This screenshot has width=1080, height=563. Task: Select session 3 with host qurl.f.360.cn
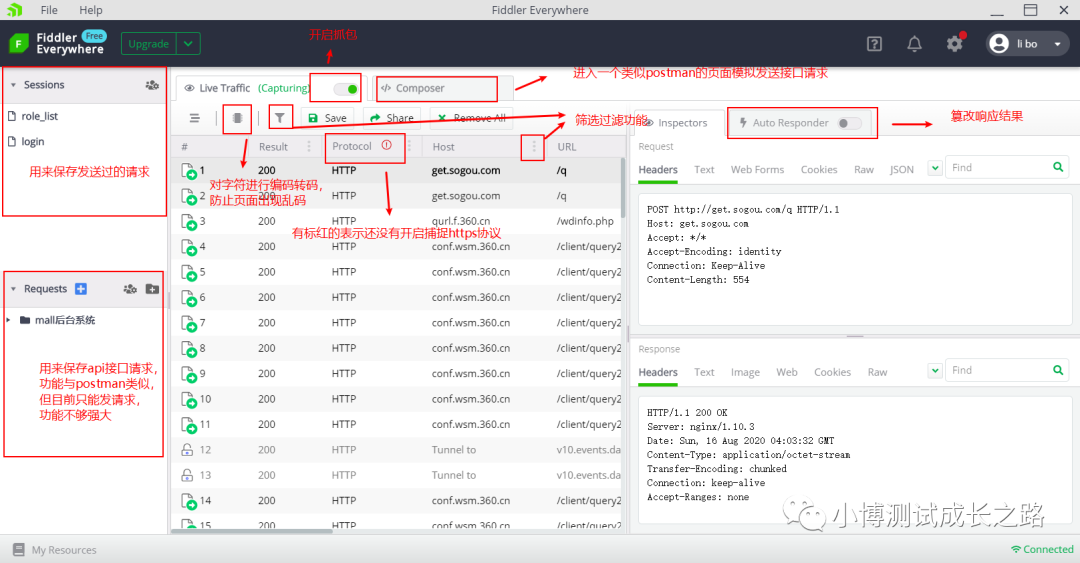pos(398,221)
